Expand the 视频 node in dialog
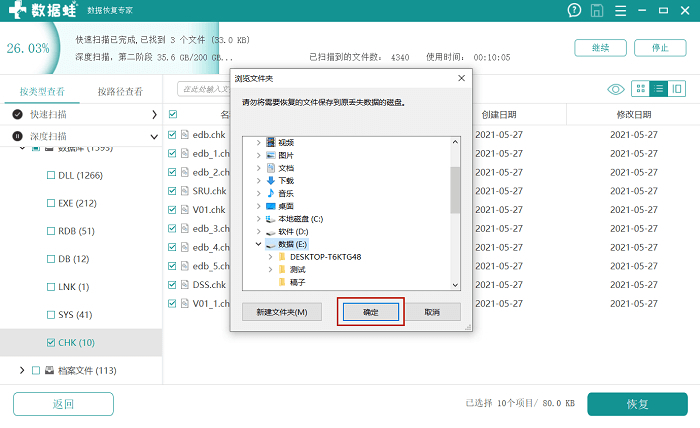The width and height of the screenshot is (700, 428). pyautogui.click(x=258, y=142)
